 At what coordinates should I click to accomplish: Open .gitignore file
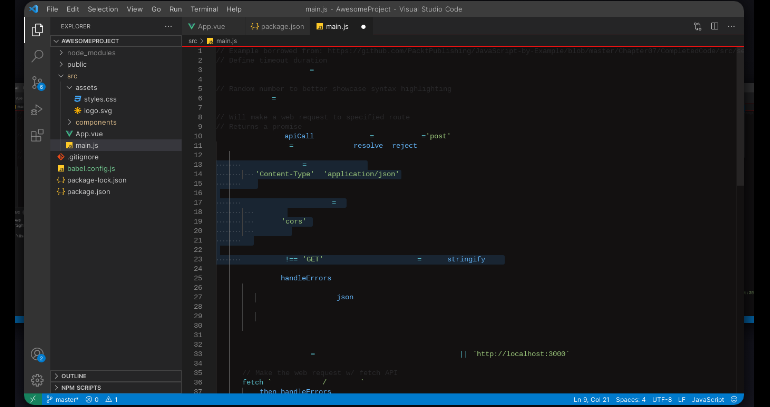(x=116, y=157)
